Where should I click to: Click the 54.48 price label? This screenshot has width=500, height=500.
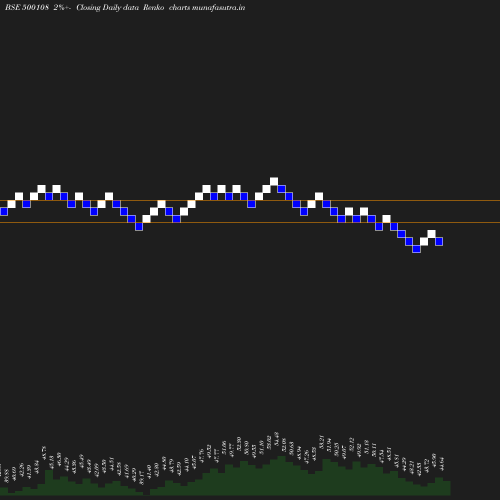pos(276,439)
